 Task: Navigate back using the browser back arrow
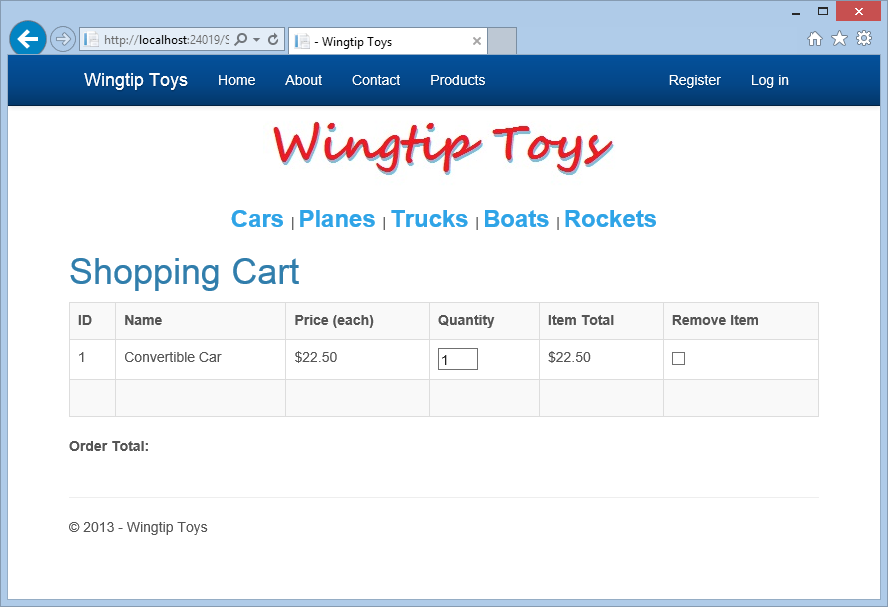coord(27,38)
